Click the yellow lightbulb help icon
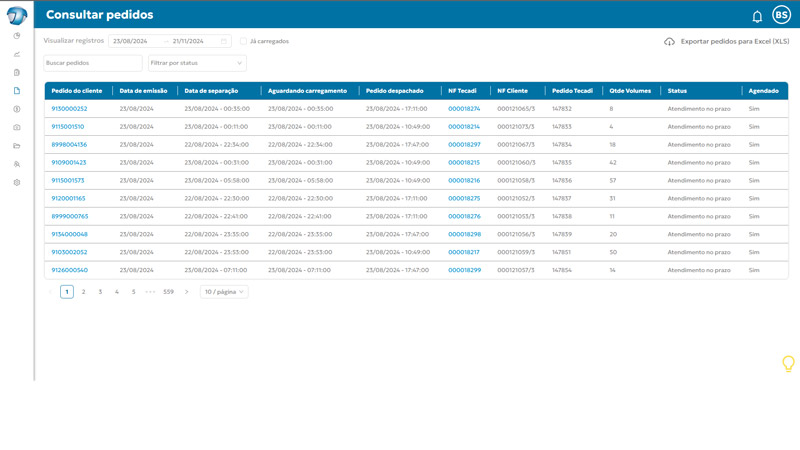 (788, 363)
